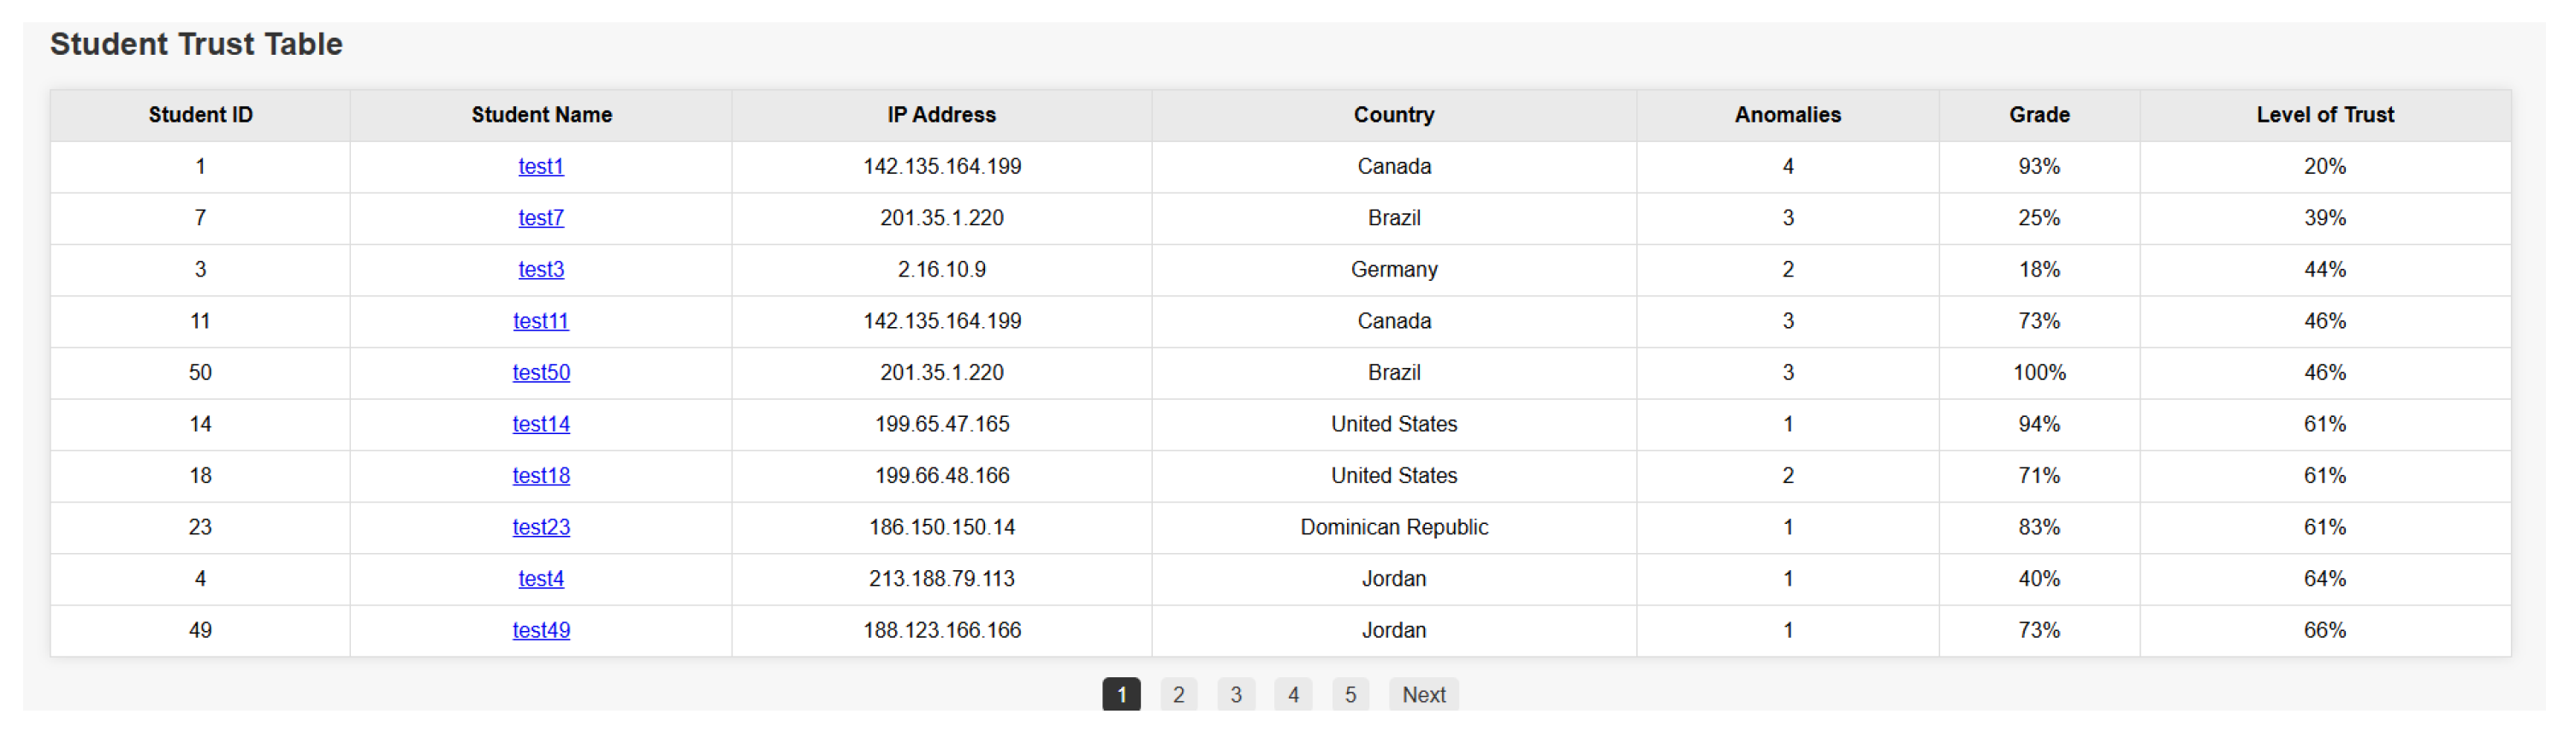Click the test4 student link
The width and height of the screenshot is (2576, 738).
point(540,579)
